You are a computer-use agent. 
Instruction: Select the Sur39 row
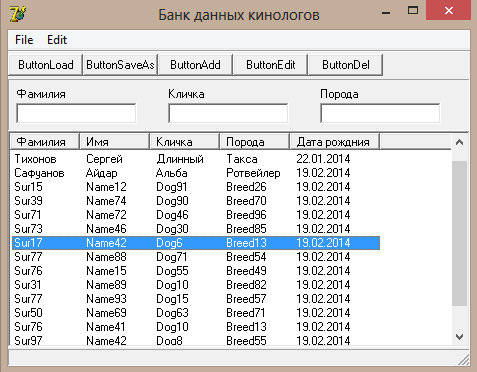196,201
